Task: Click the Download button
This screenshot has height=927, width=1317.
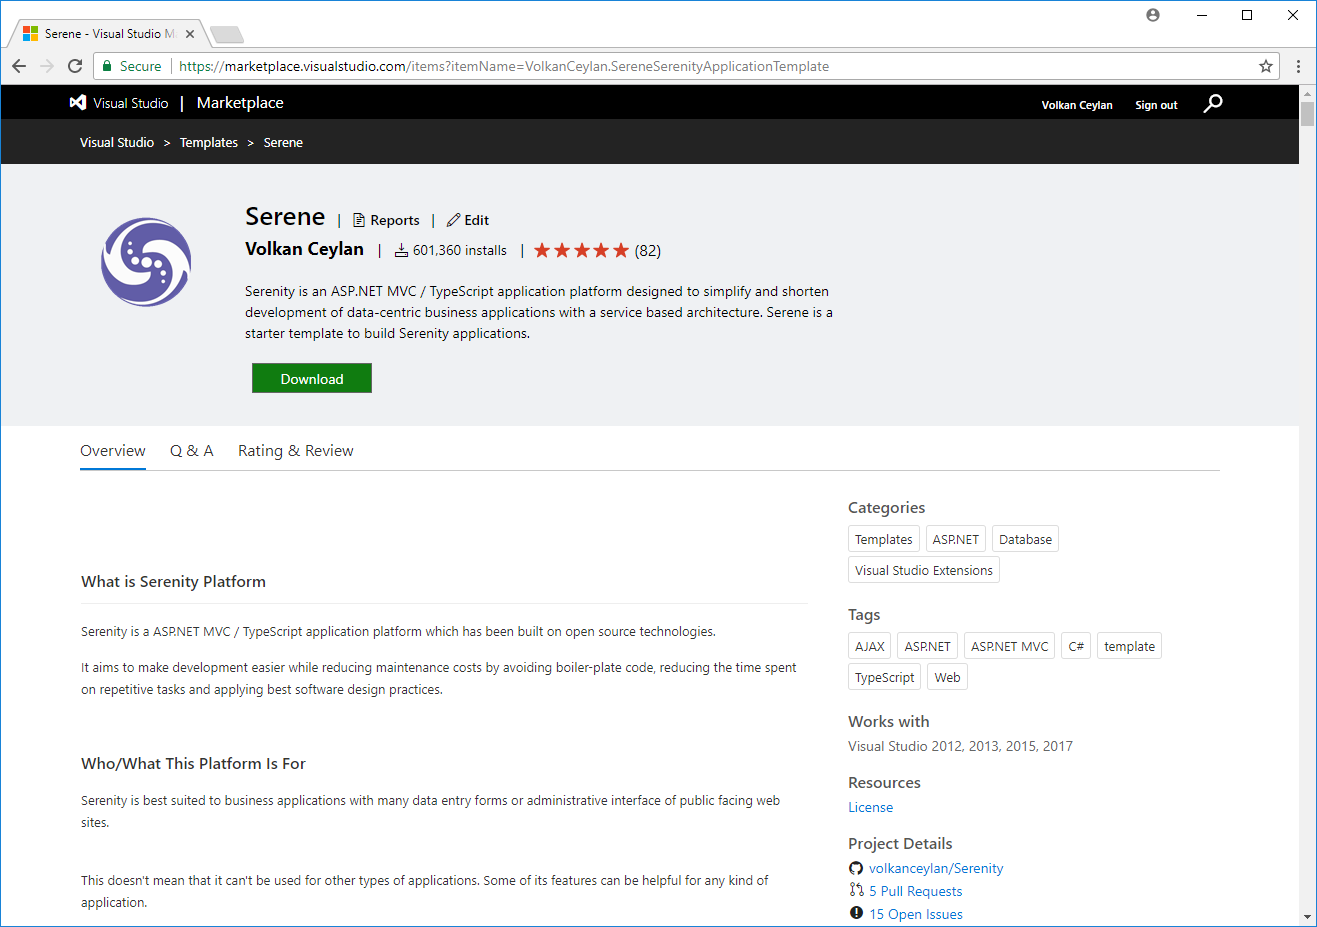Action: [x=311, y=378]
